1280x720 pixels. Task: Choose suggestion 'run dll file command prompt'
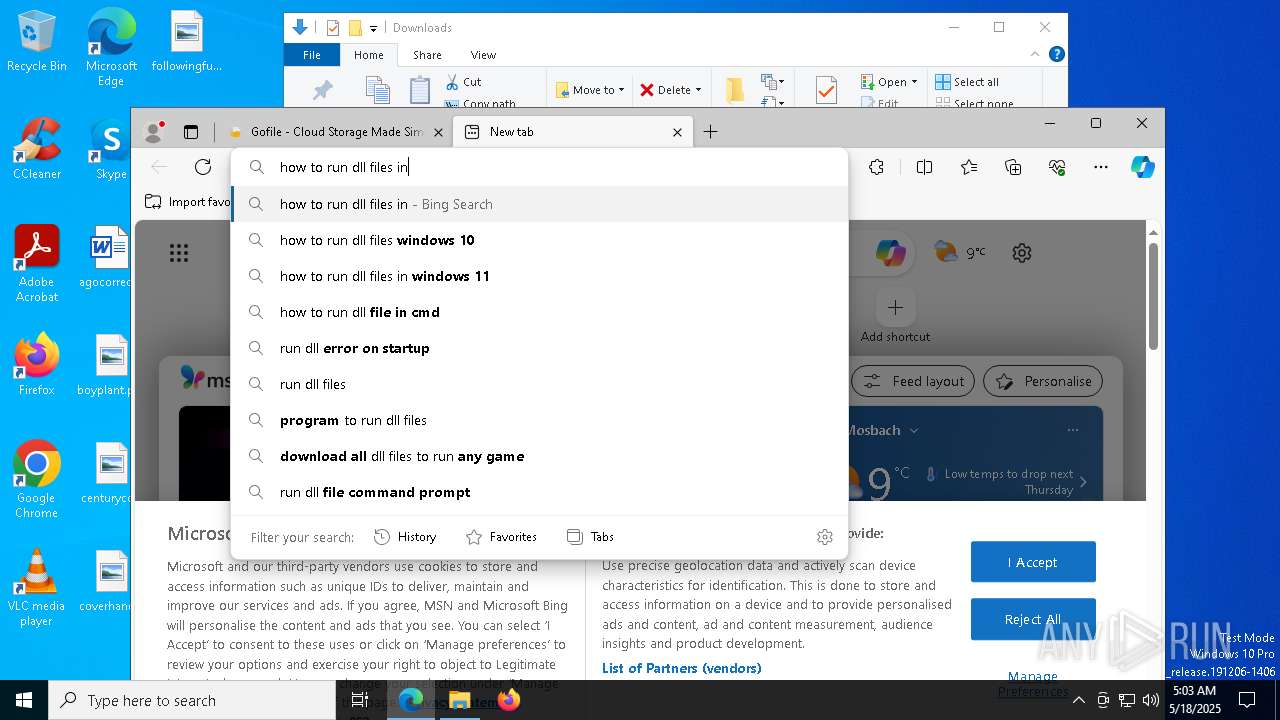click(x=540, y=492)
